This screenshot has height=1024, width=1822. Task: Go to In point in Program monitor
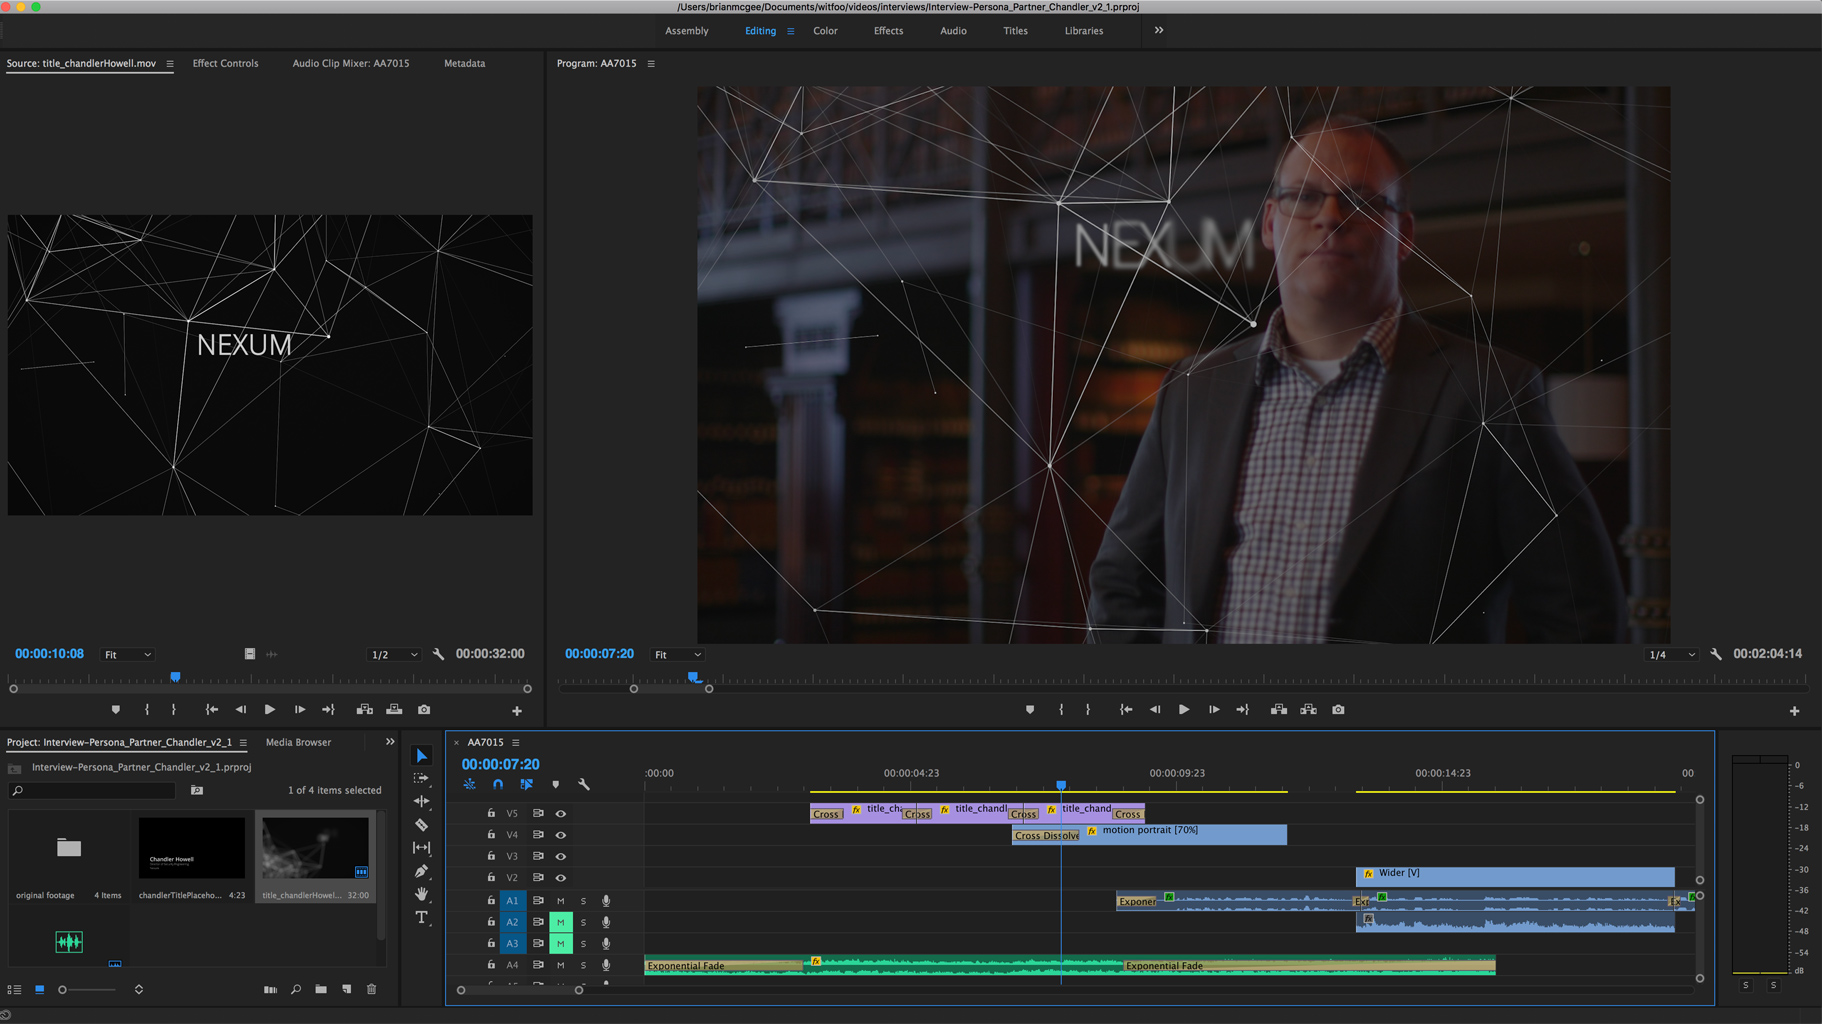[x=1126, y=710]
